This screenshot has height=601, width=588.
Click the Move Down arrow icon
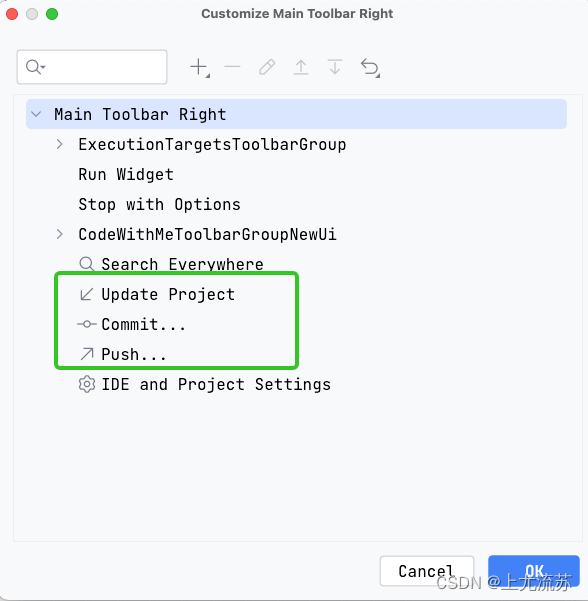pos(335,67)
